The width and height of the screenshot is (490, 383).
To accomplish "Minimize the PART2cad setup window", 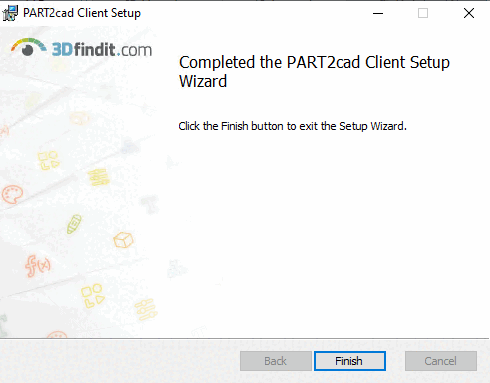I will pyautogui.click(x=378, y=13).
